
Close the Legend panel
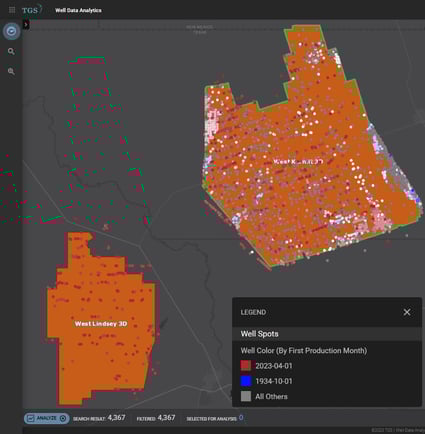[407, 312]
